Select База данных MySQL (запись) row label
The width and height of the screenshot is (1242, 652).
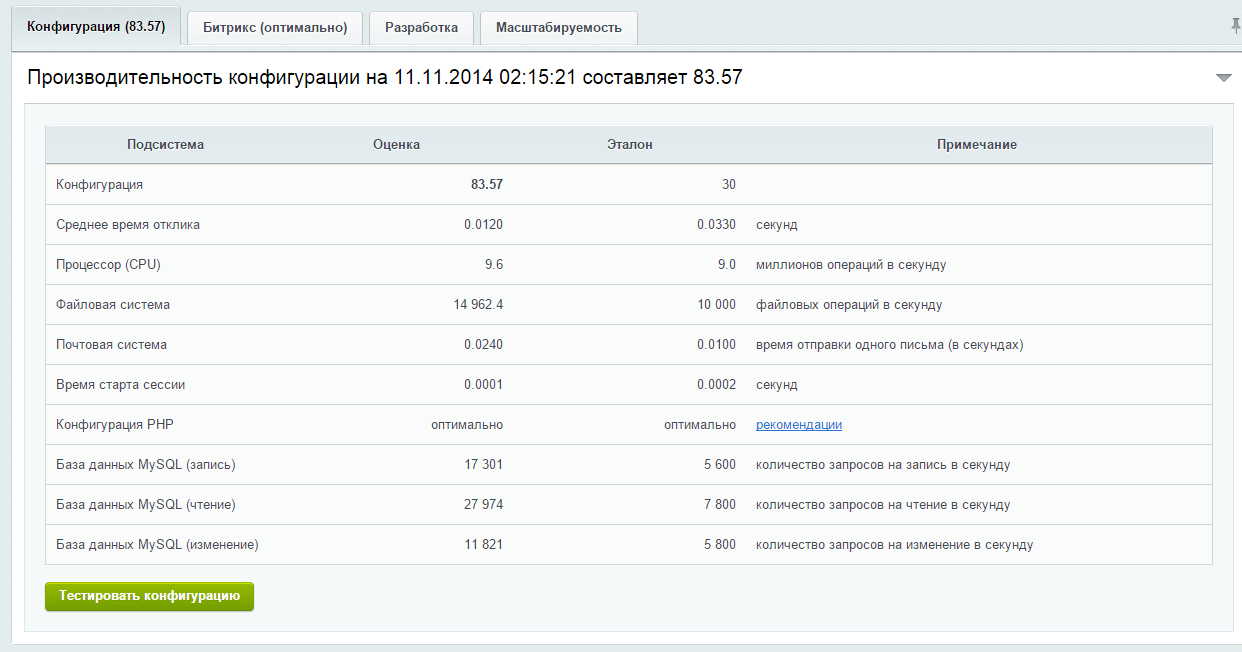pos(146,465)
